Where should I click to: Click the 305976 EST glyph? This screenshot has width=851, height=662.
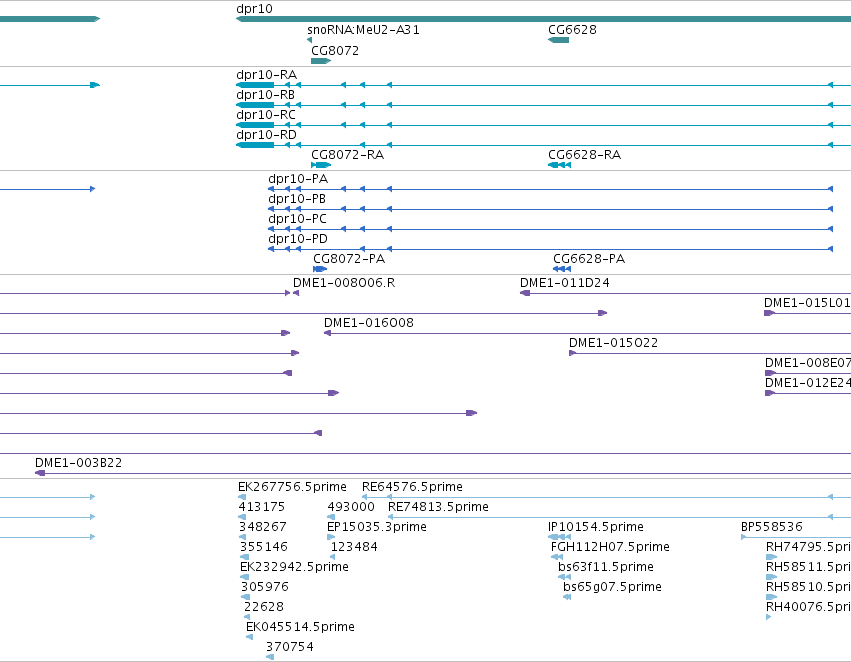coord(245,597)
